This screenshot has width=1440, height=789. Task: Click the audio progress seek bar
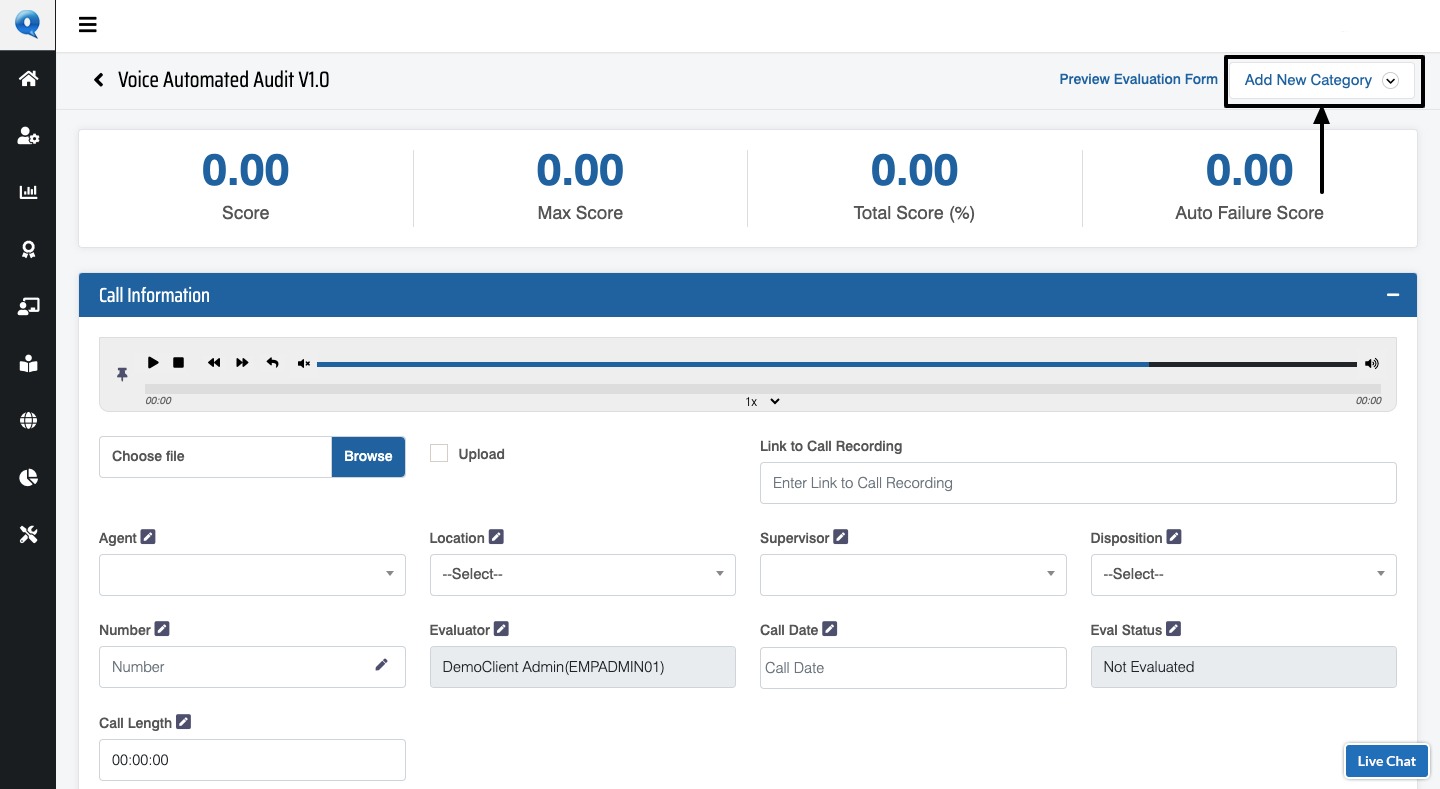tap(762, 388)
